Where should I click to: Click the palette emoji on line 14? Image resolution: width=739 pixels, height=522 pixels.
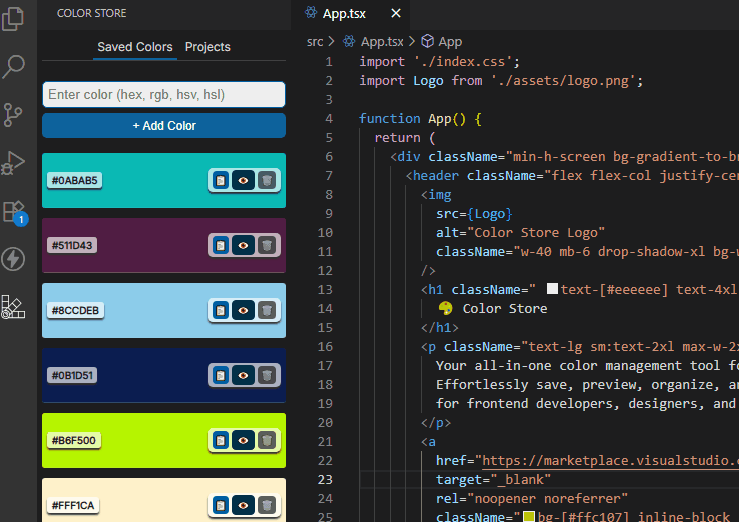click(x=445, y=309)
